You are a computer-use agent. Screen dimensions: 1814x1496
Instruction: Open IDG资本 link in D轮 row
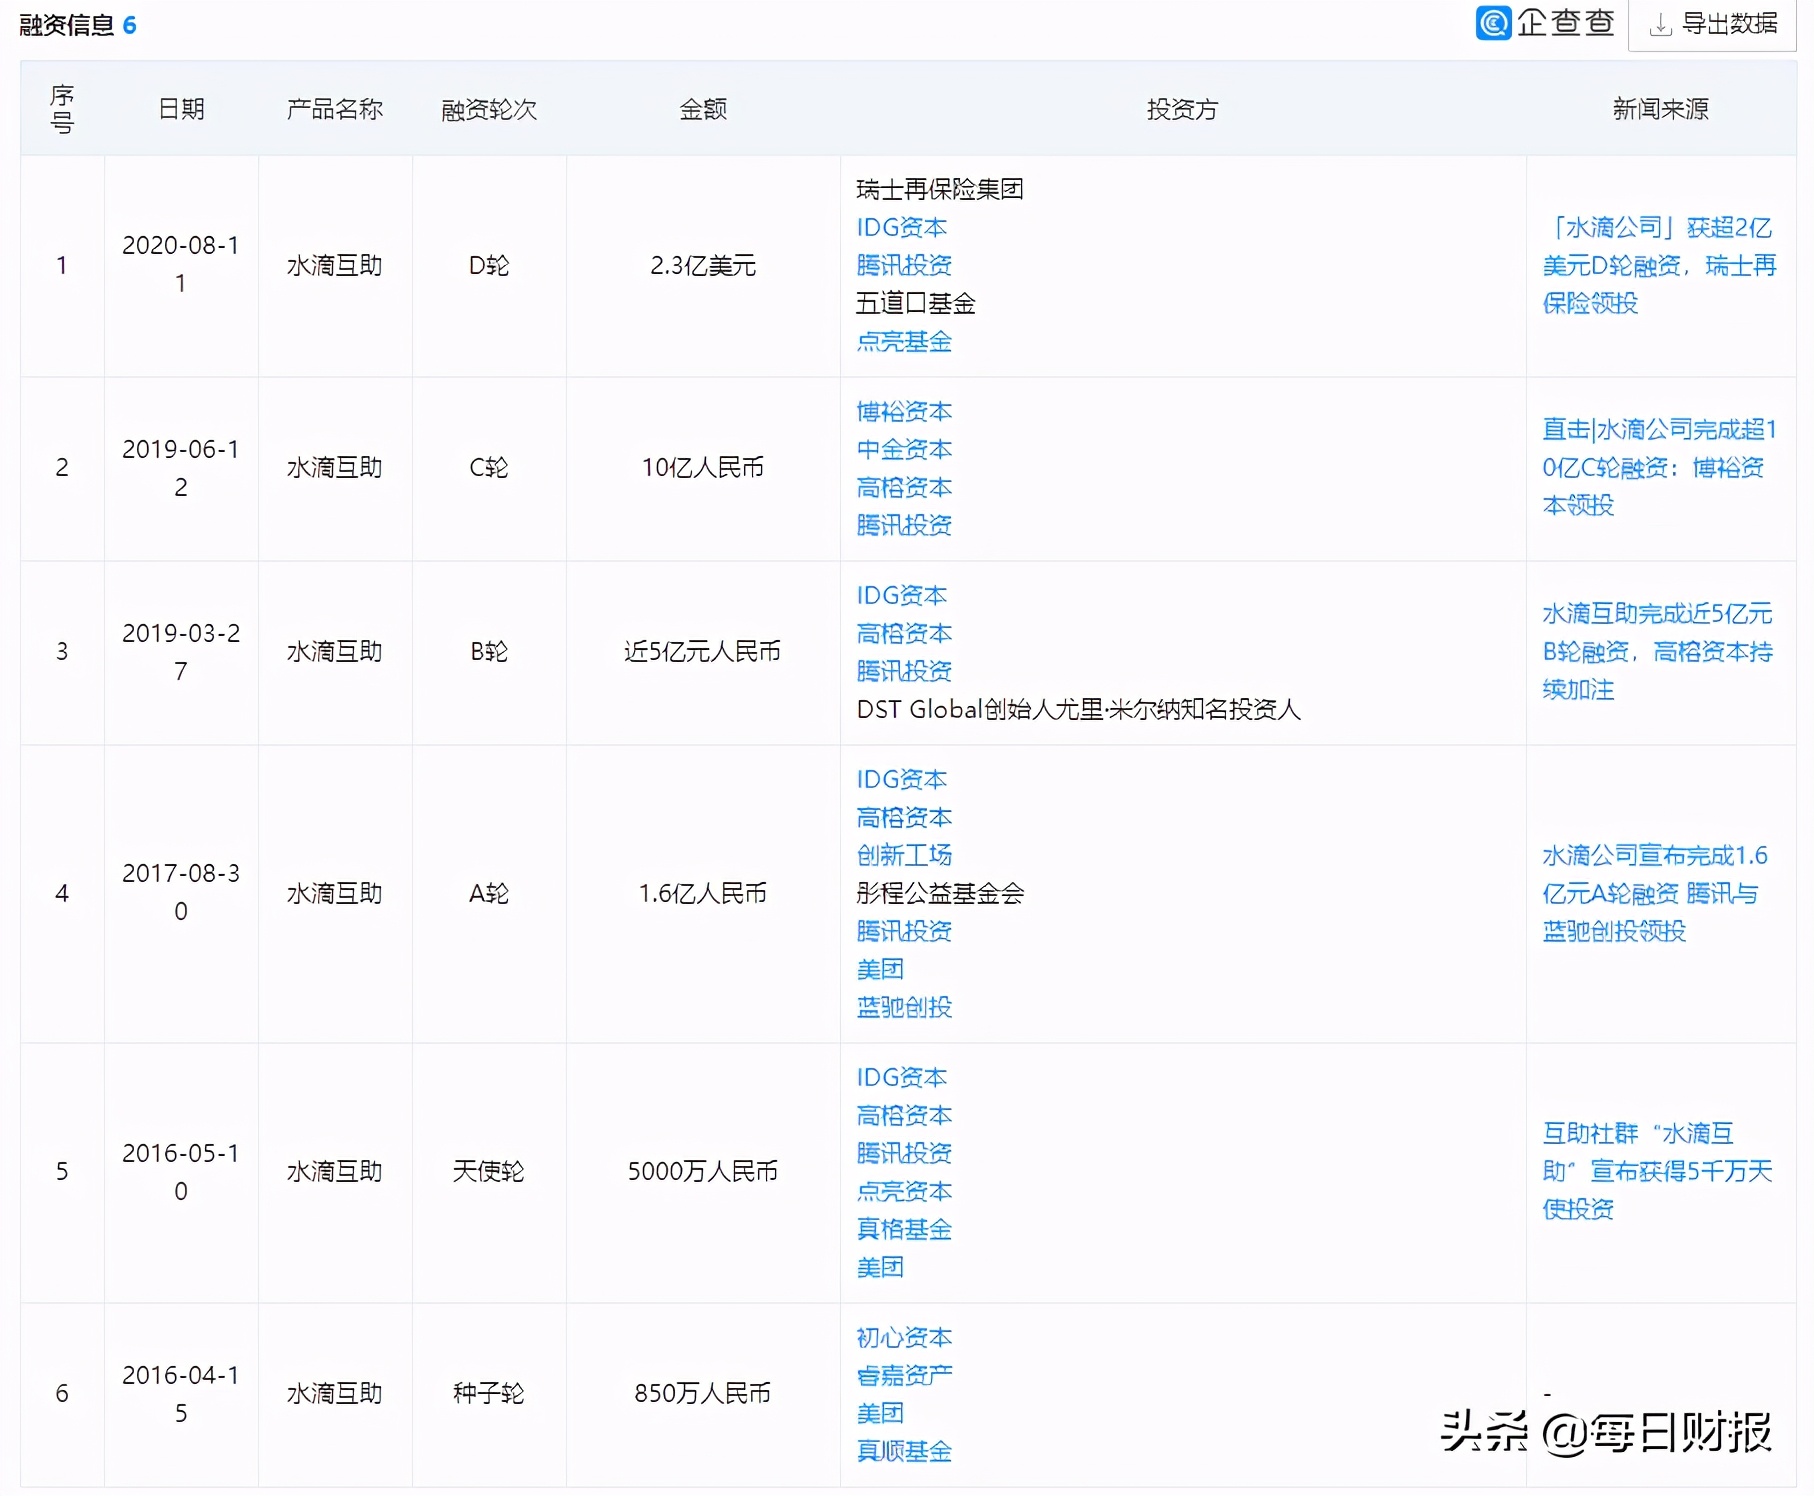(x=901, y=227)
